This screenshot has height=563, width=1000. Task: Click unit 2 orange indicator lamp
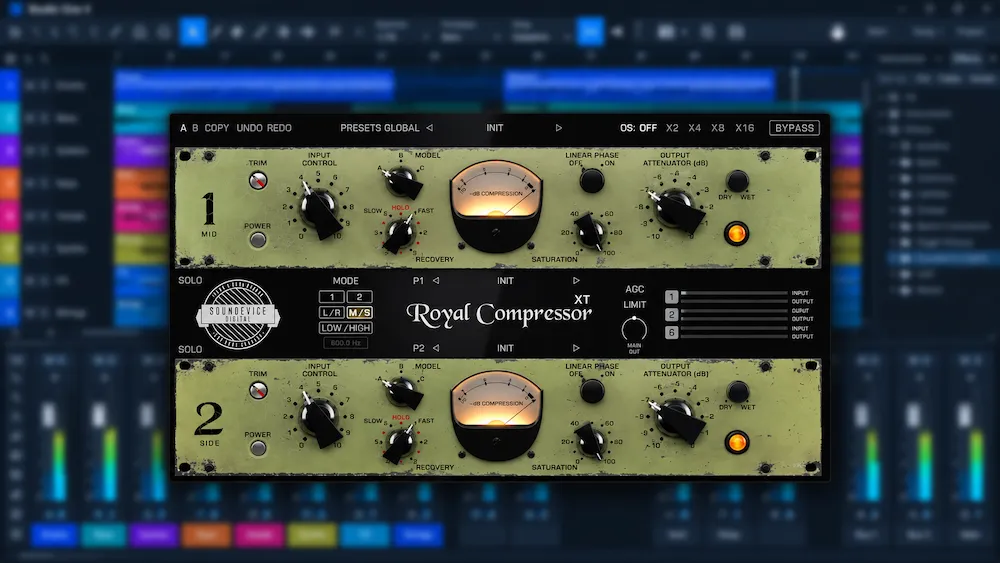coord(737,442)
